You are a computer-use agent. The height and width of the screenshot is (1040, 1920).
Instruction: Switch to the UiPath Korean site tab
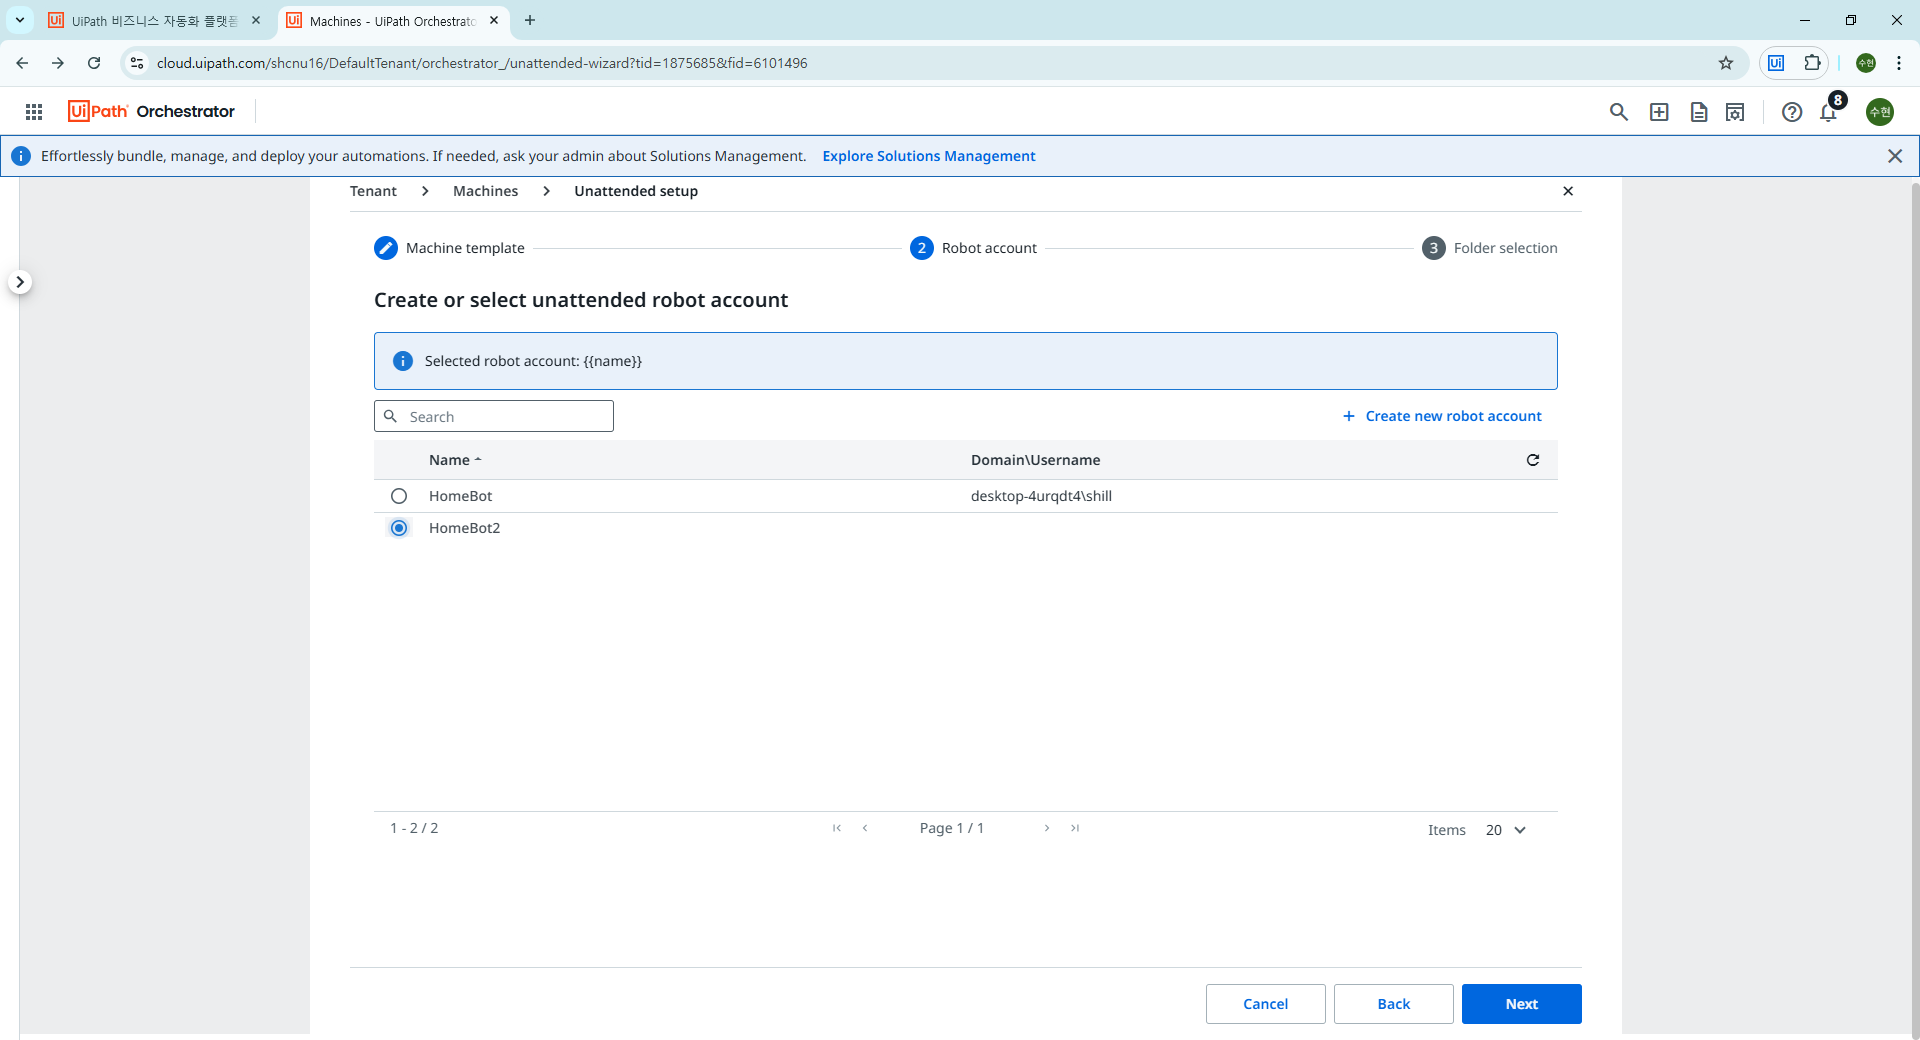pos(152,20)
